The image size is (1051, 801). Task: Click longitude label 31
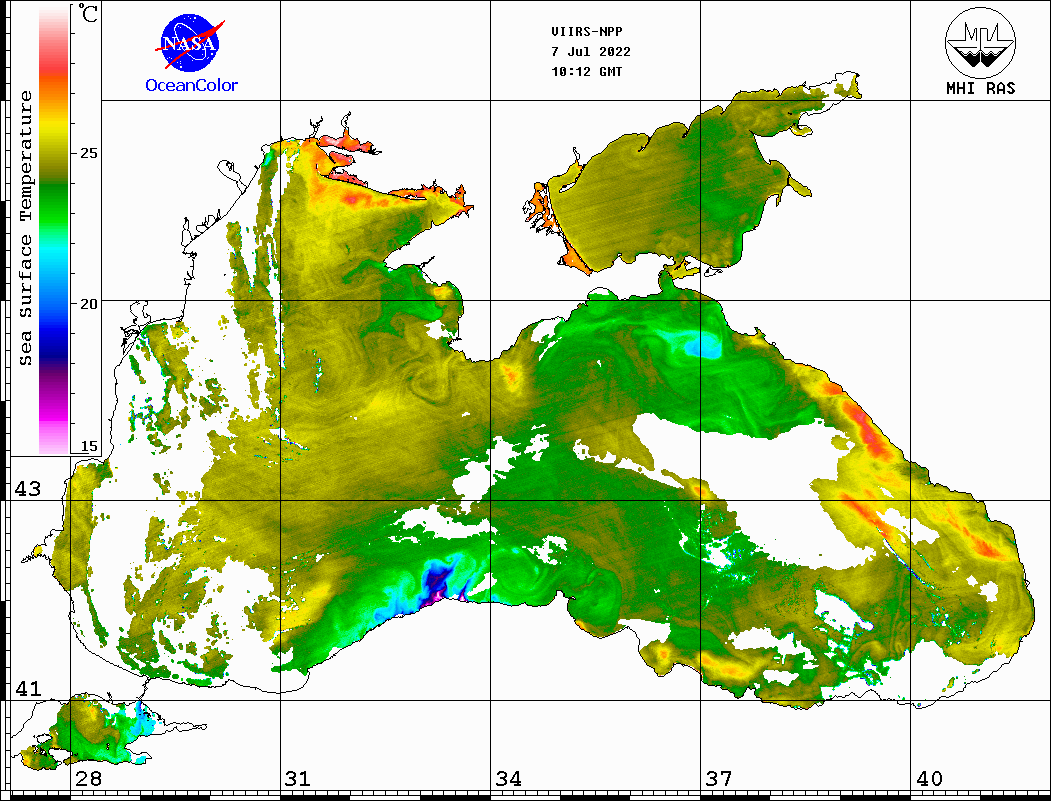(x=298, y=778)
